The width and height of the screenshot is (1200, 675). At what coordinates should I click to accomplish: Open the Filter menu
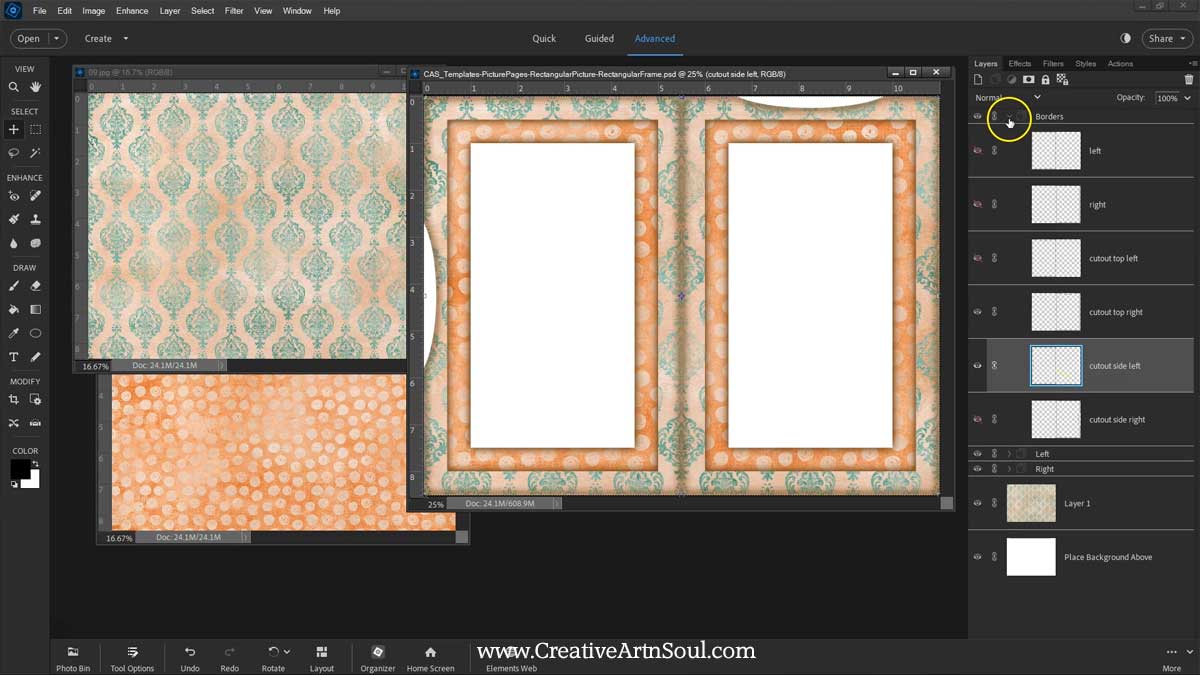[234, 11]
